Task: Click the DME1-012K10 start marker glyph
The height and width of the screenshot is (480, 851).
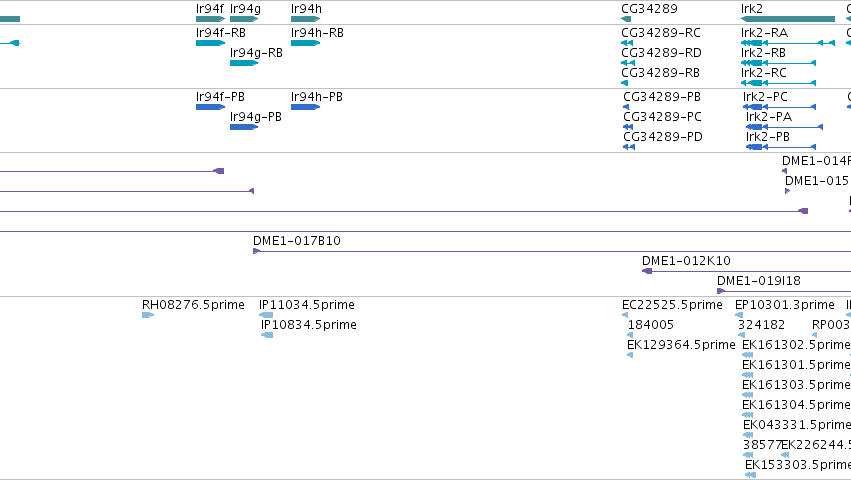Action: pos(647,271)
